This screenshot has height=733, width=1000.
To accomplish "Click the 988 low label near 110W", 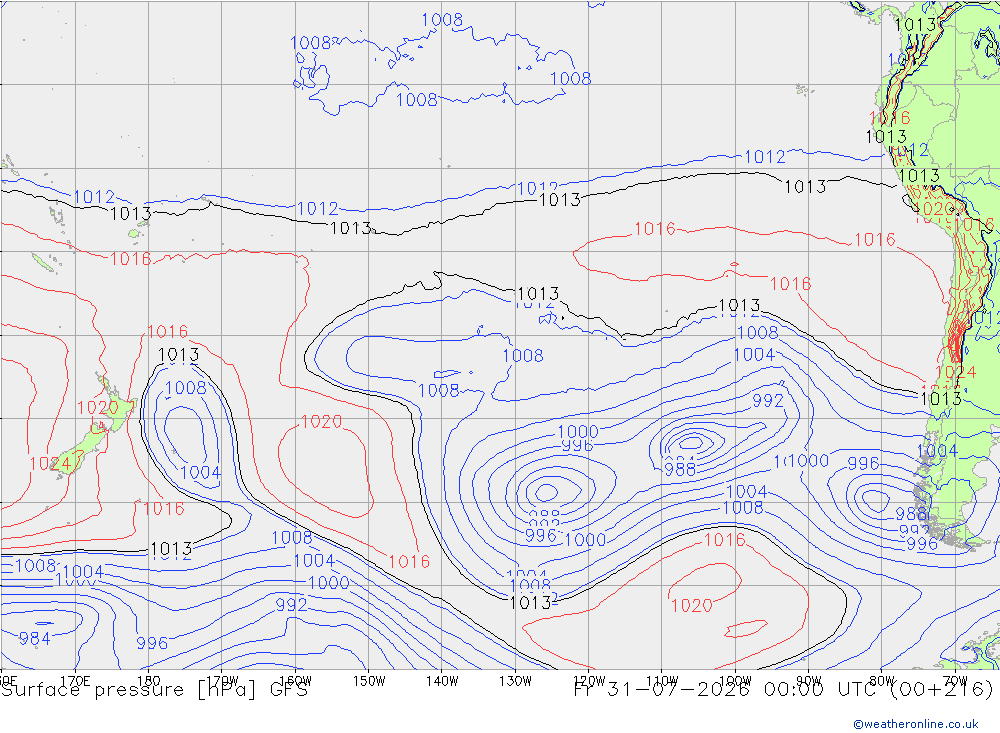I will (x=680, y=470).
